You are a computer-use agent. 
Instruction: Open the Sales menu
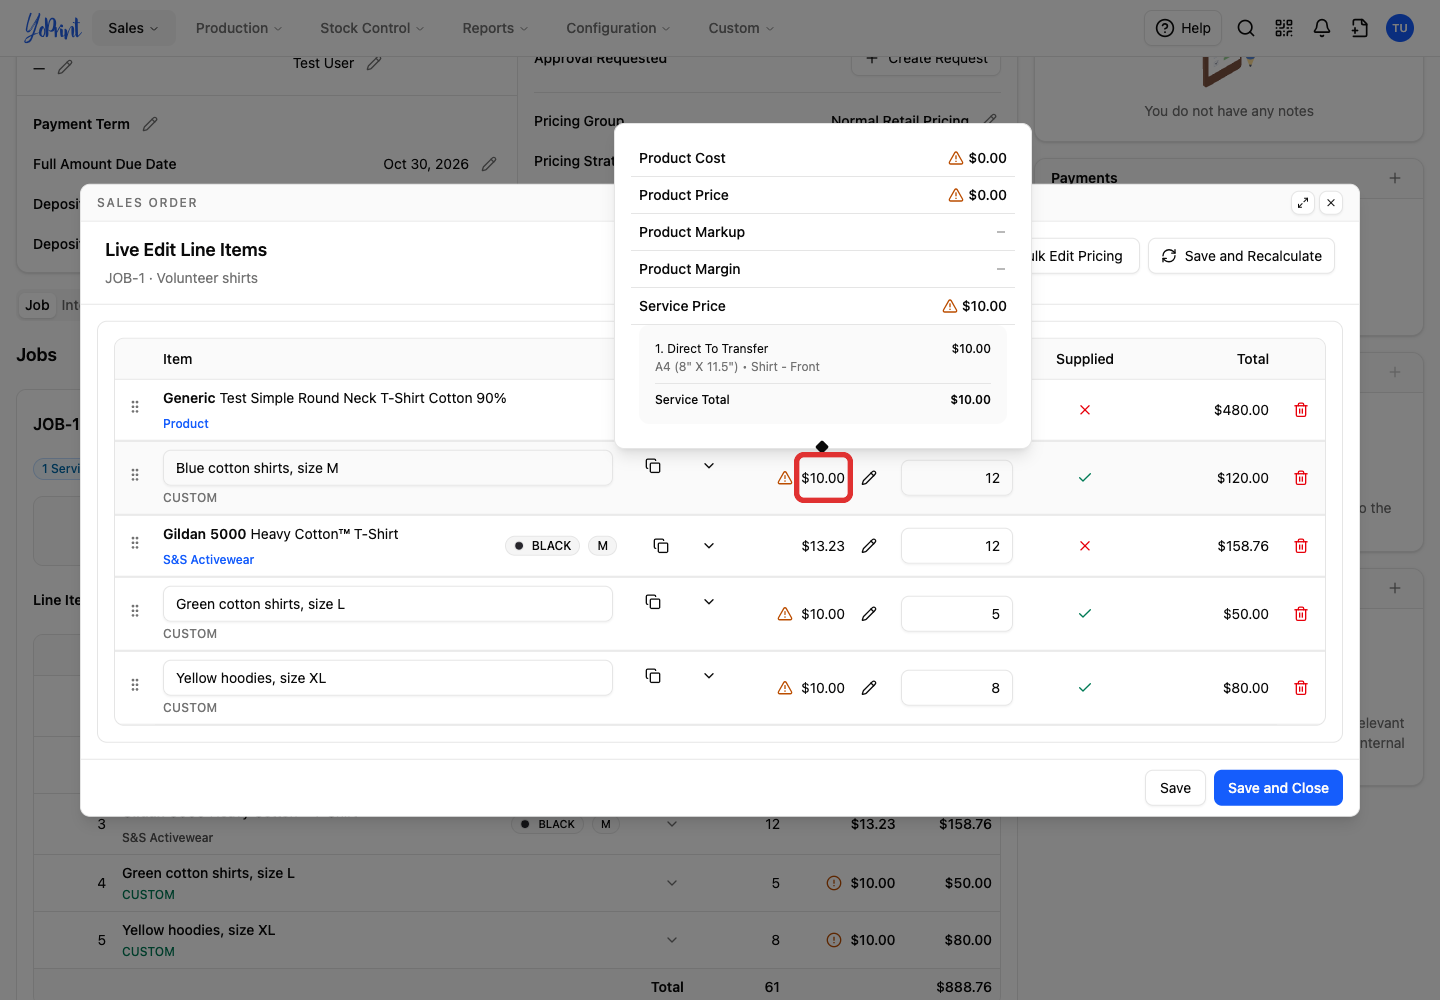coord(134,28)
